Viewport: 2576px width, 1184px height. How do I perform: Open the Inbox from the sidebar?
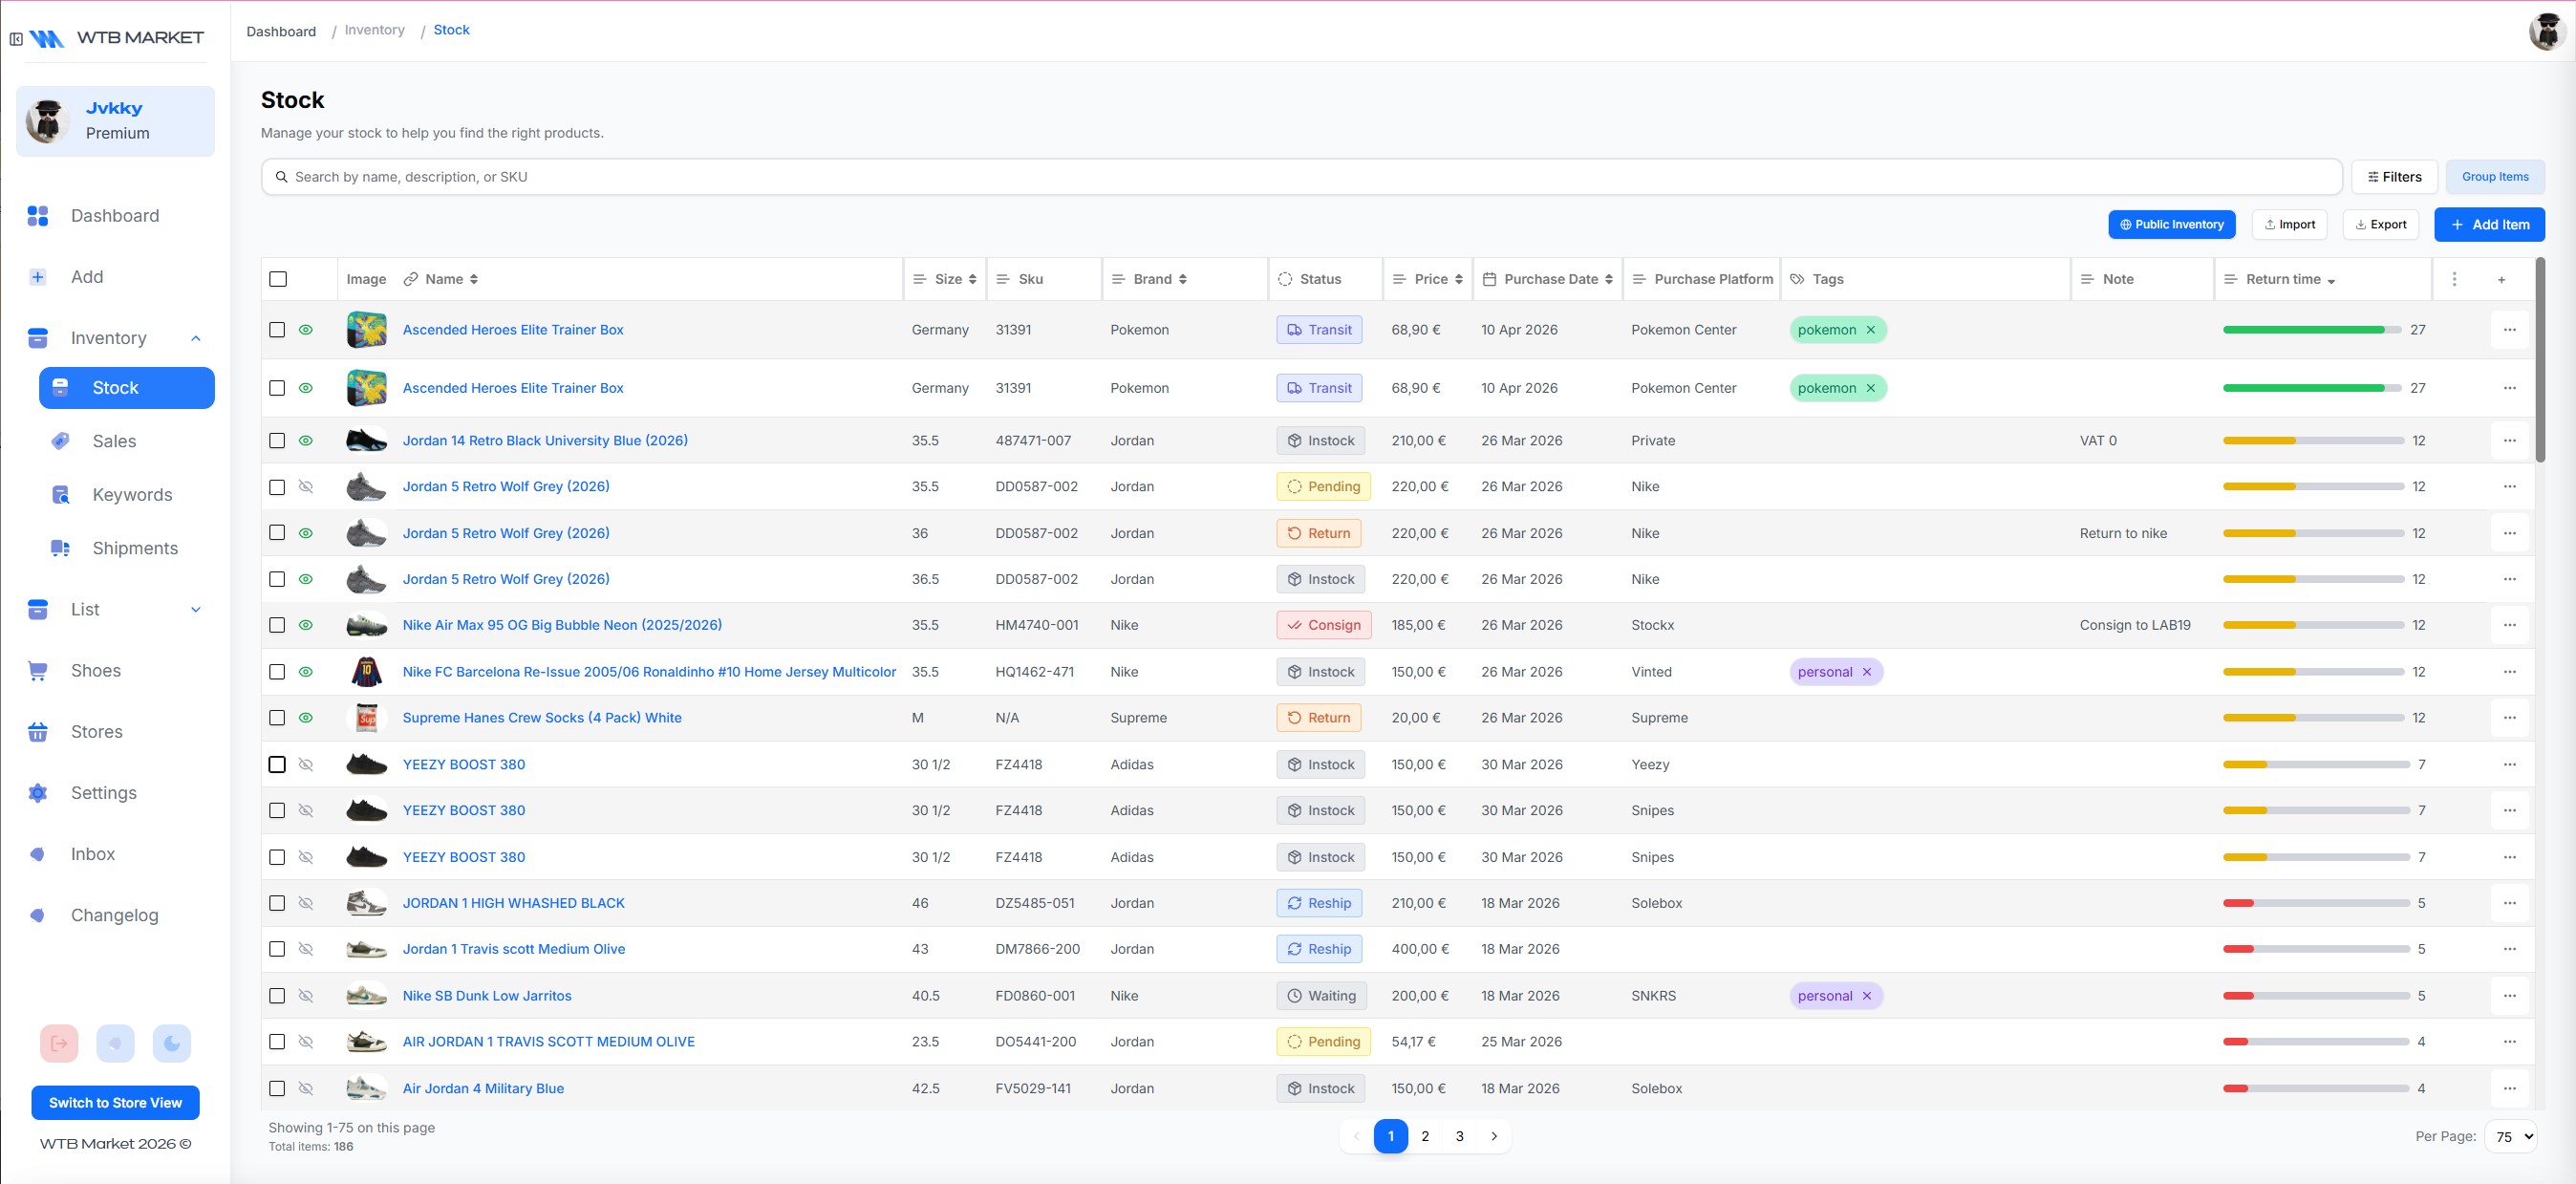[92, 853]
